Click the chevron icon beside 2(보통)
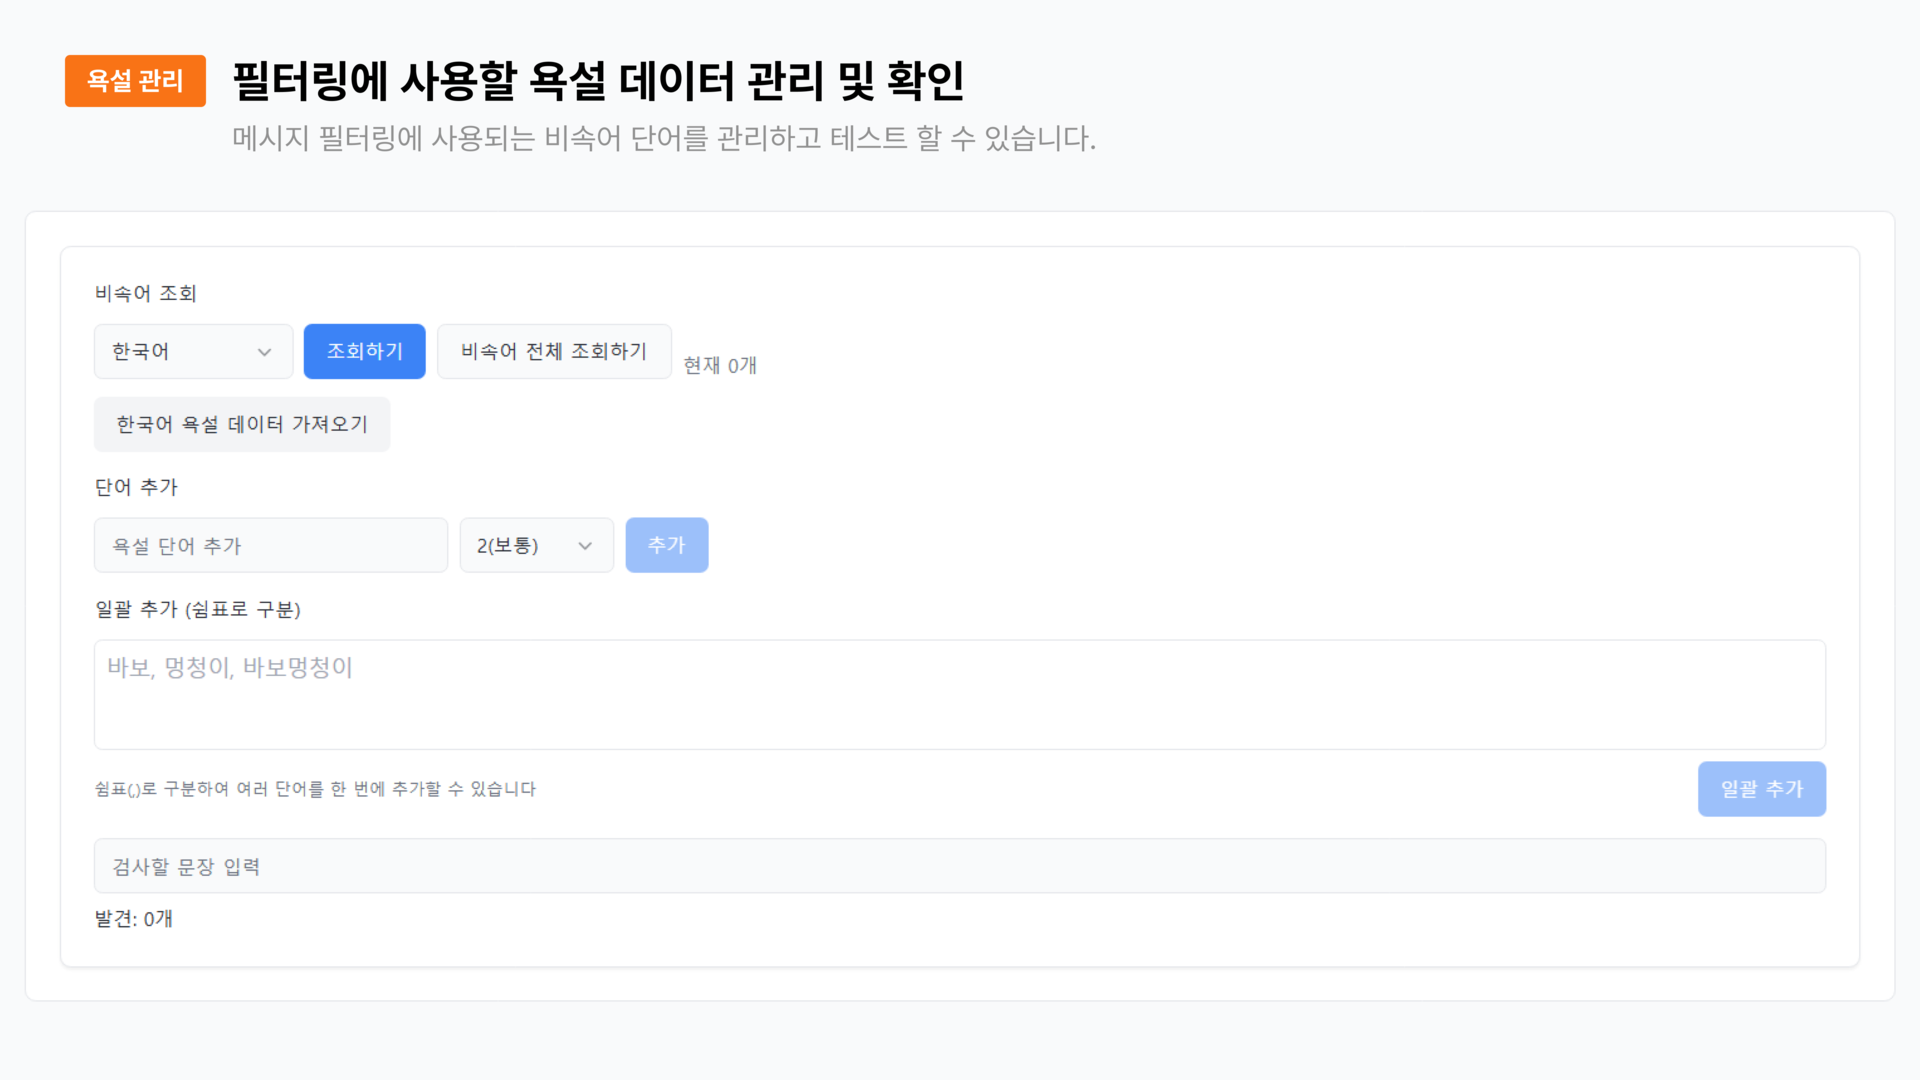Viewport: 1920px width, 1080px height. click(x=585, y=546)
